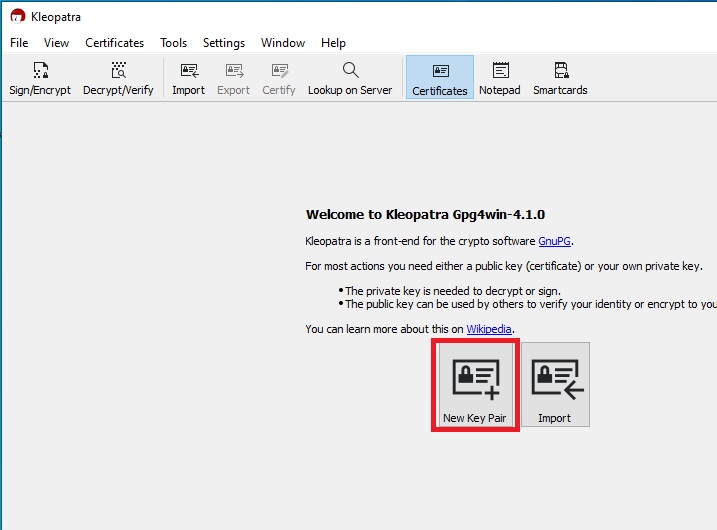This screenshot has width=717, height=530.
Task: Open the Smartcards view
Action: (560, 78)
